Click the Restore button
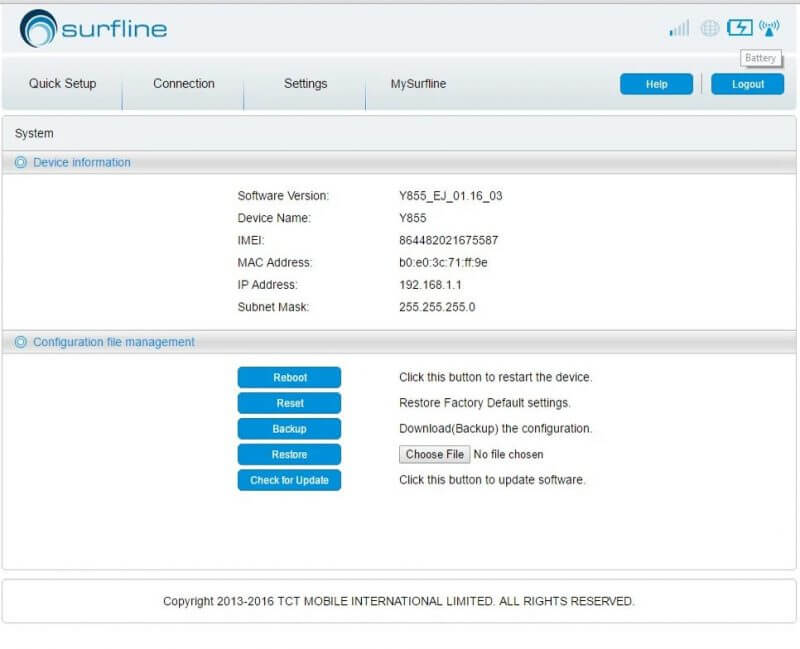Screen dimensions: 800x649 (289, 454)
